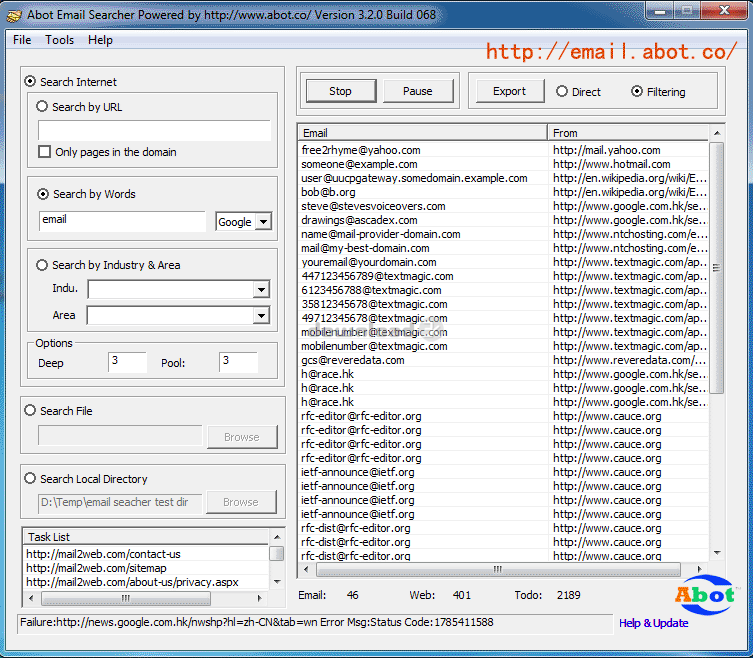Click the search words field containing email
Viewport: 753px width, 658px height.
[x=122, y=221]
